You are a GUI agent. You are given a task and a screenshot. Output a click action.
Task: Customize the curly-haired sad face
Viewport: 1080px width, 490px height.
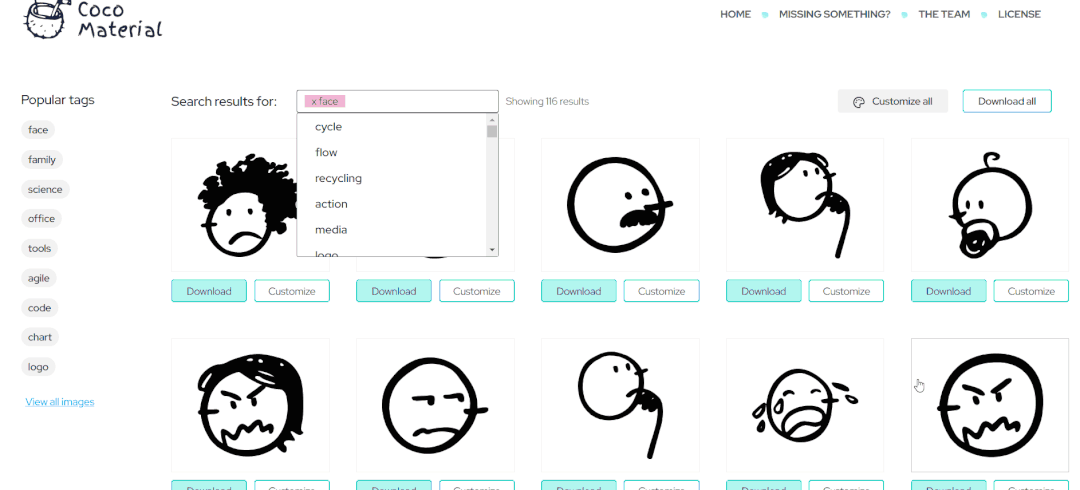click(x=292, y=291)
